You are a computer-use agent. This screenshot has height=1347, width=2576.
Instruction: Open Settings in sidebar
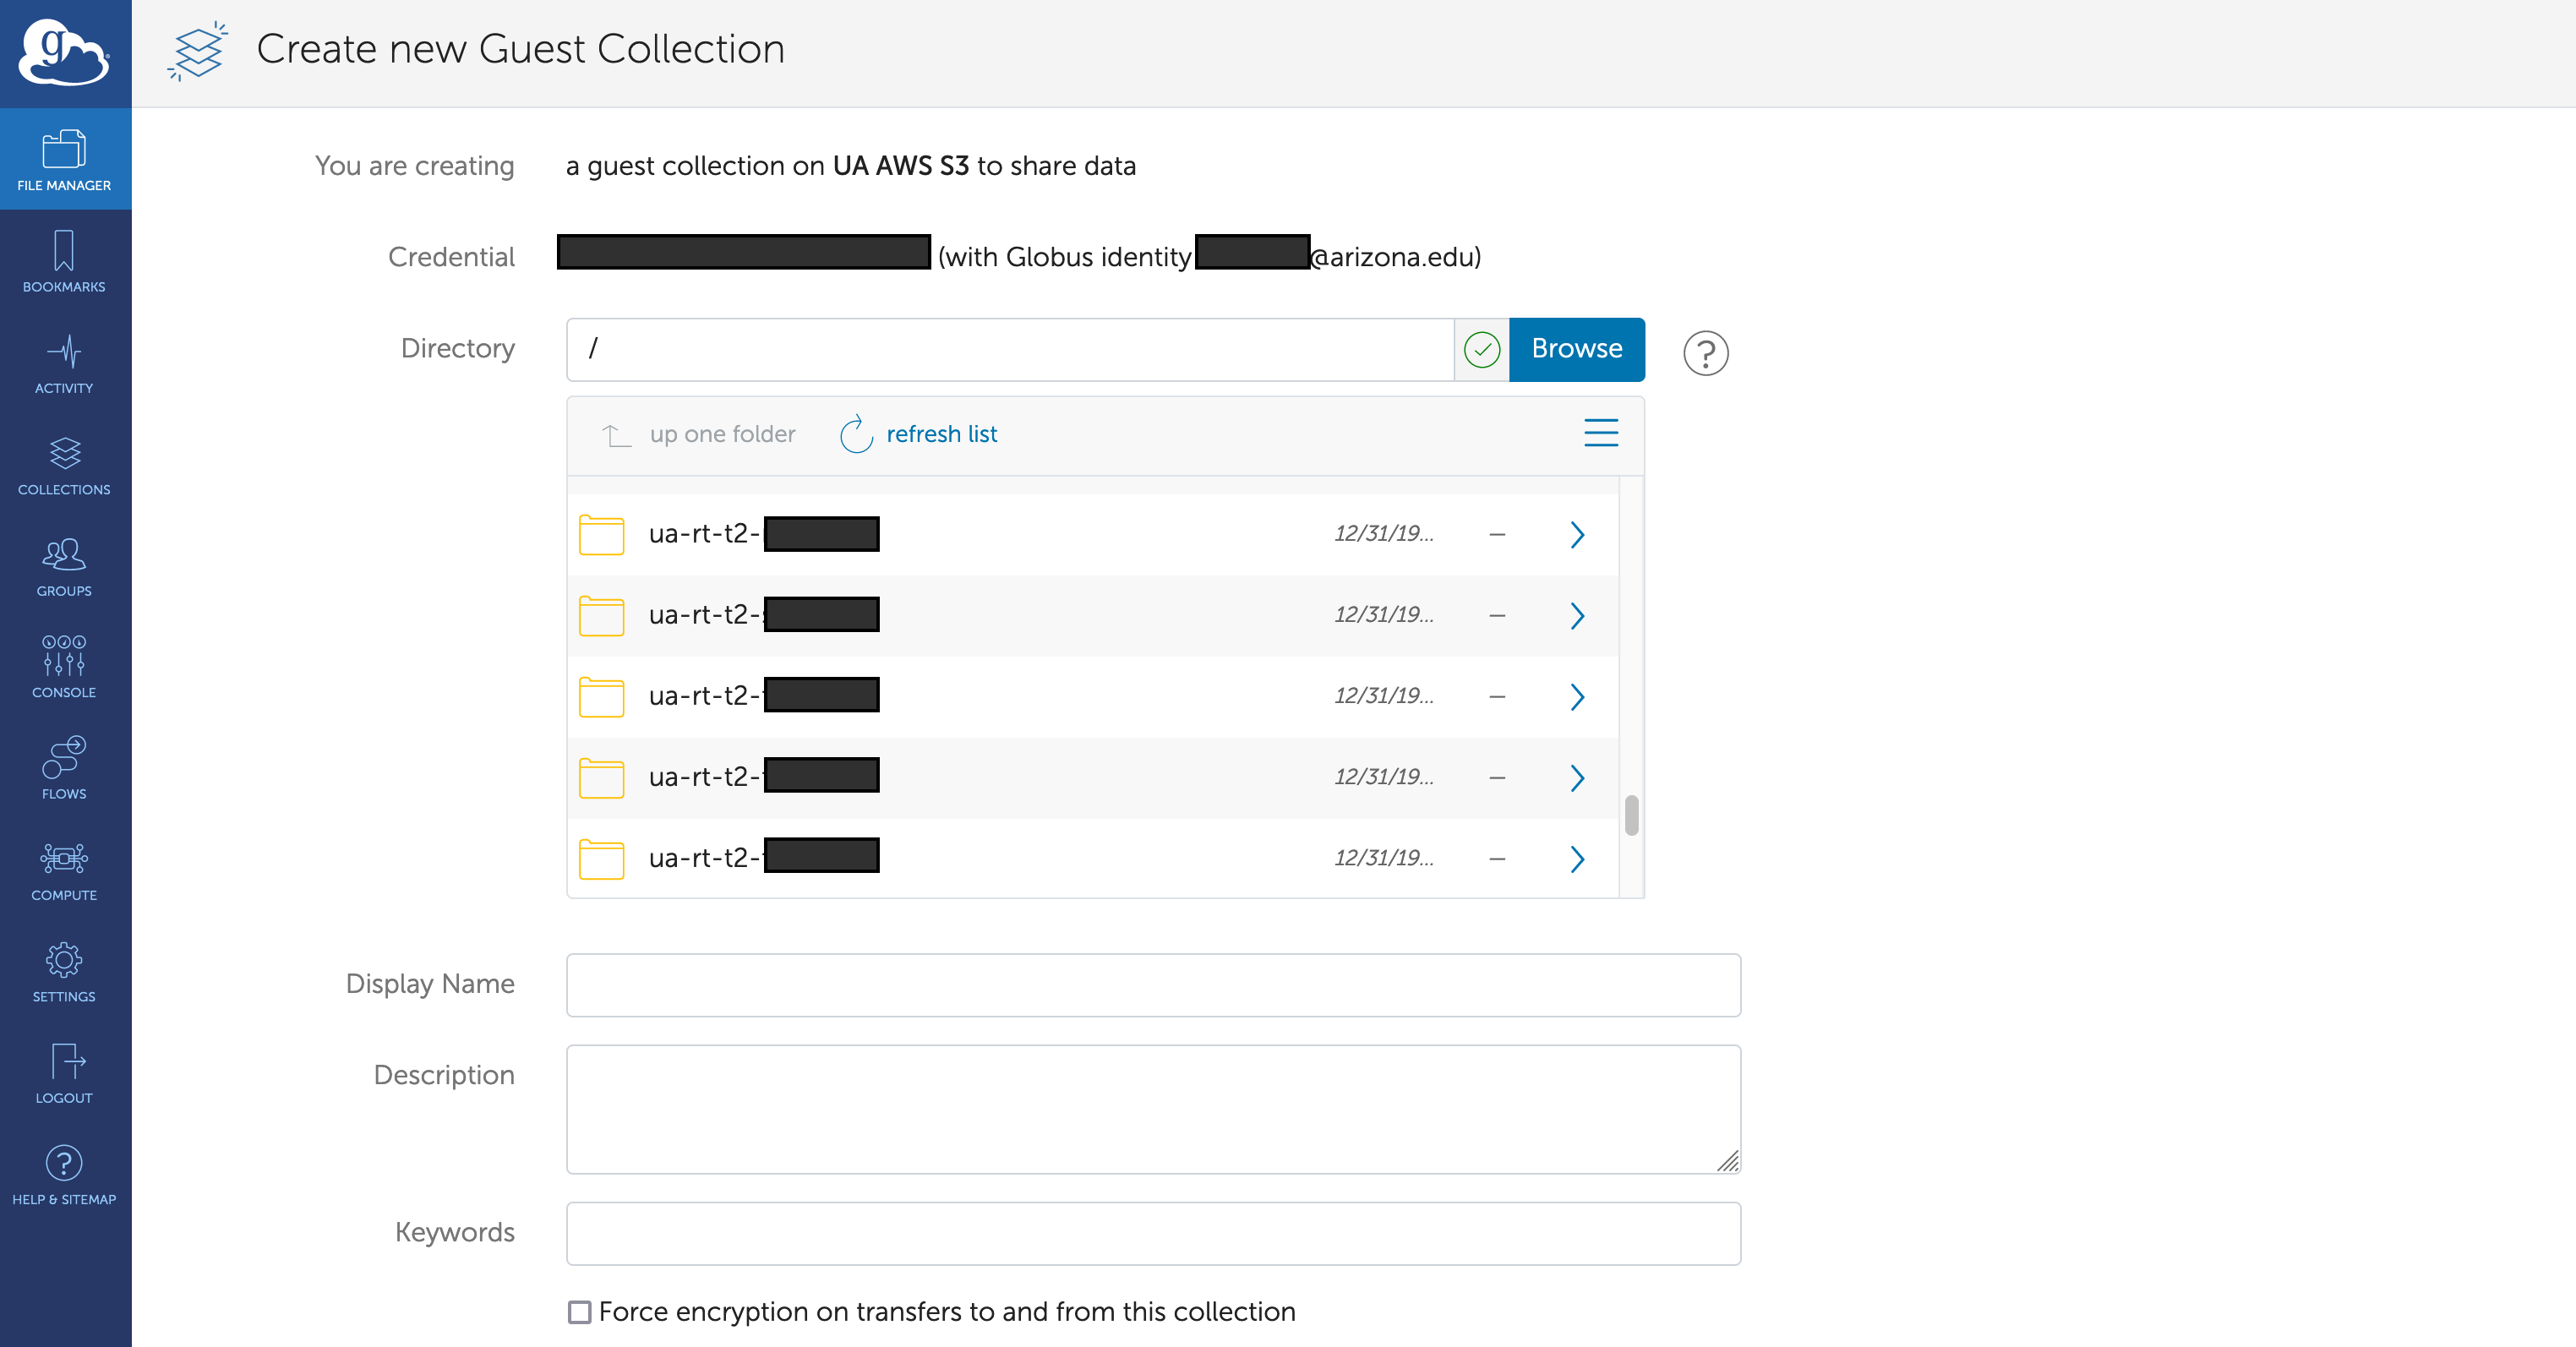point(65,971)
